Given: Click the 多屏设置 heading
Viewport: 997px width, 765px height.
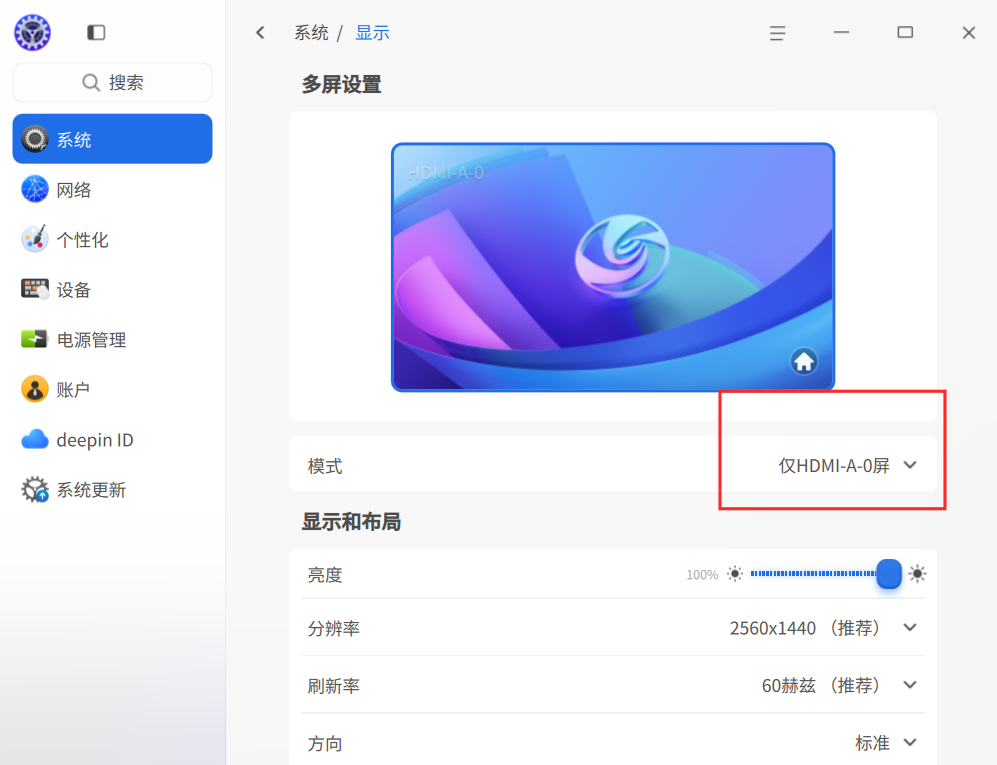Looking at the screenshot, I should coord(341,84).
